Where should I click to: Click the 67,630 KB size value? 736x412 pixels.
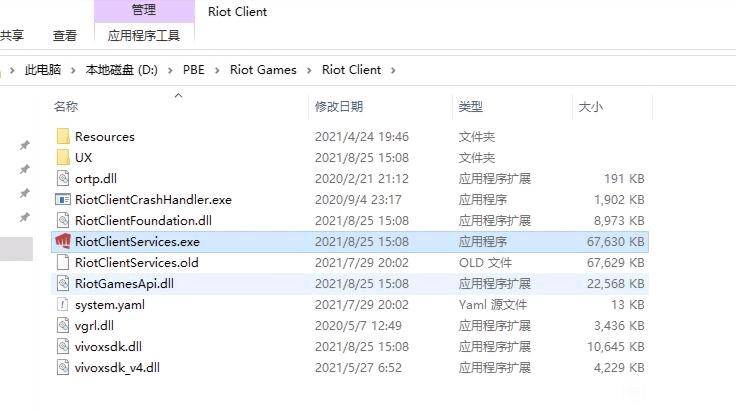[x=615, y=241]
